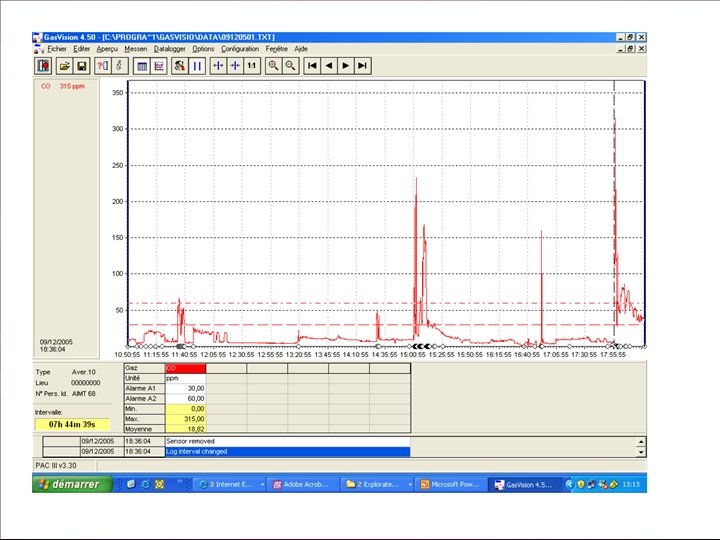This screenshot has width=720, height=540.
Task: Open the Configuration menu
Action: click(240, 48)
